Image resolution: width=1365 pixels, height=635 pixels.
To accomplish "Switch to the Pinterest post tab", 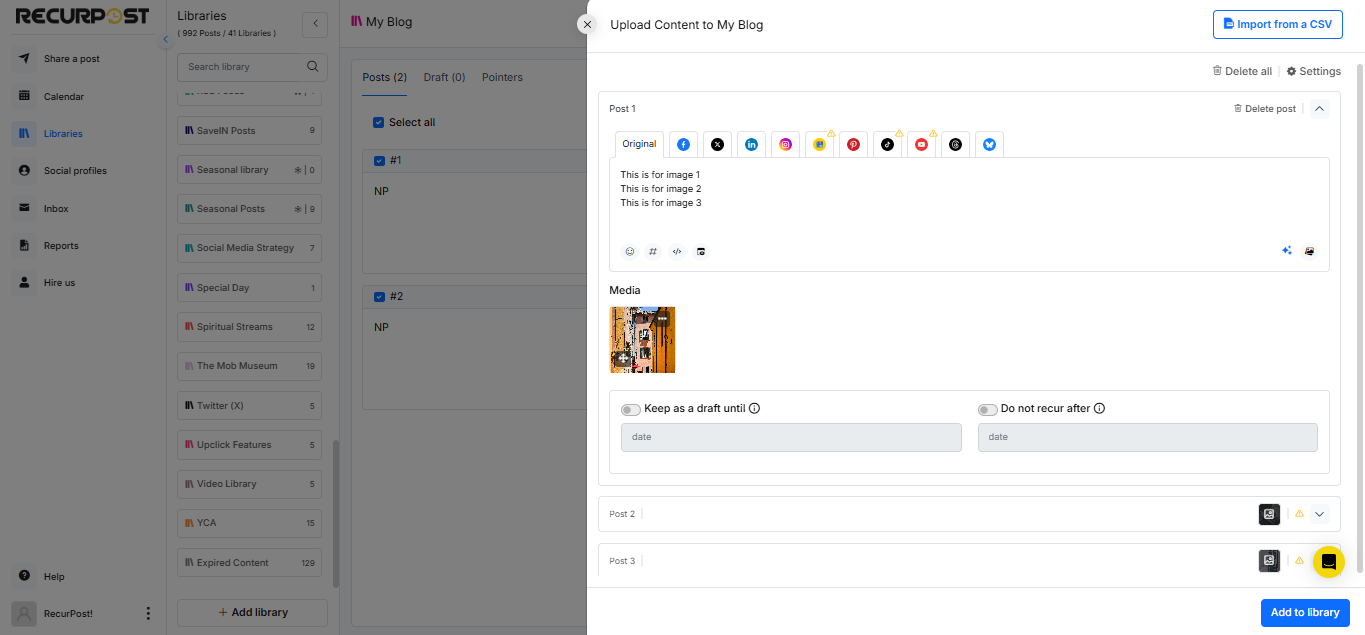I will tap(853, 144).
